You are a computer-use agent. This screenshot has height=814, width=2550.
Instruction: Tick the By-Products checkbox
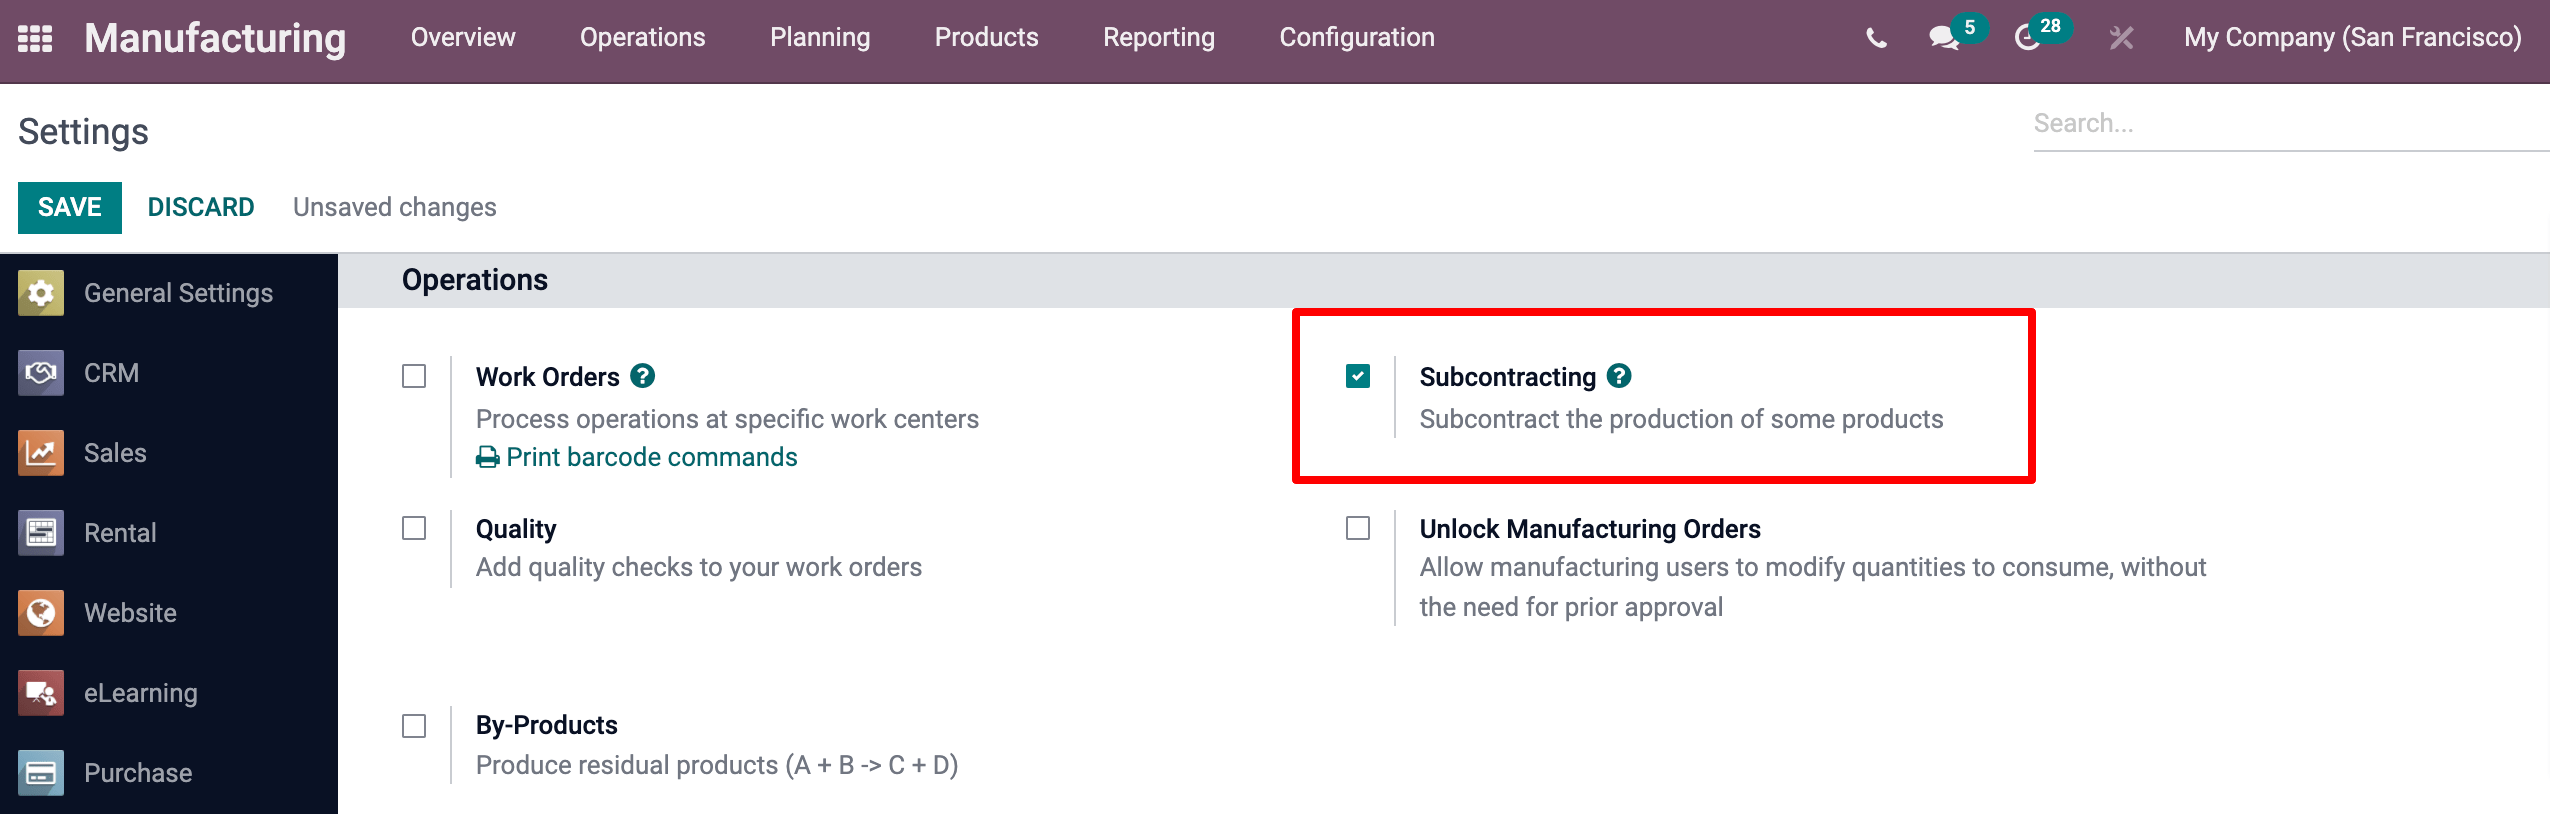coord(414,726)
